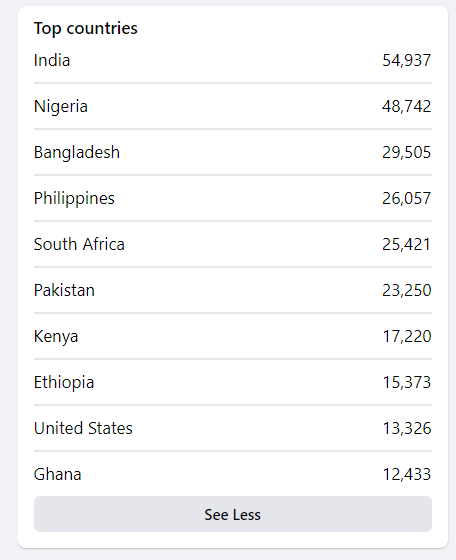
Task: Collapse the list with See Less
Action: click(233, 514)
